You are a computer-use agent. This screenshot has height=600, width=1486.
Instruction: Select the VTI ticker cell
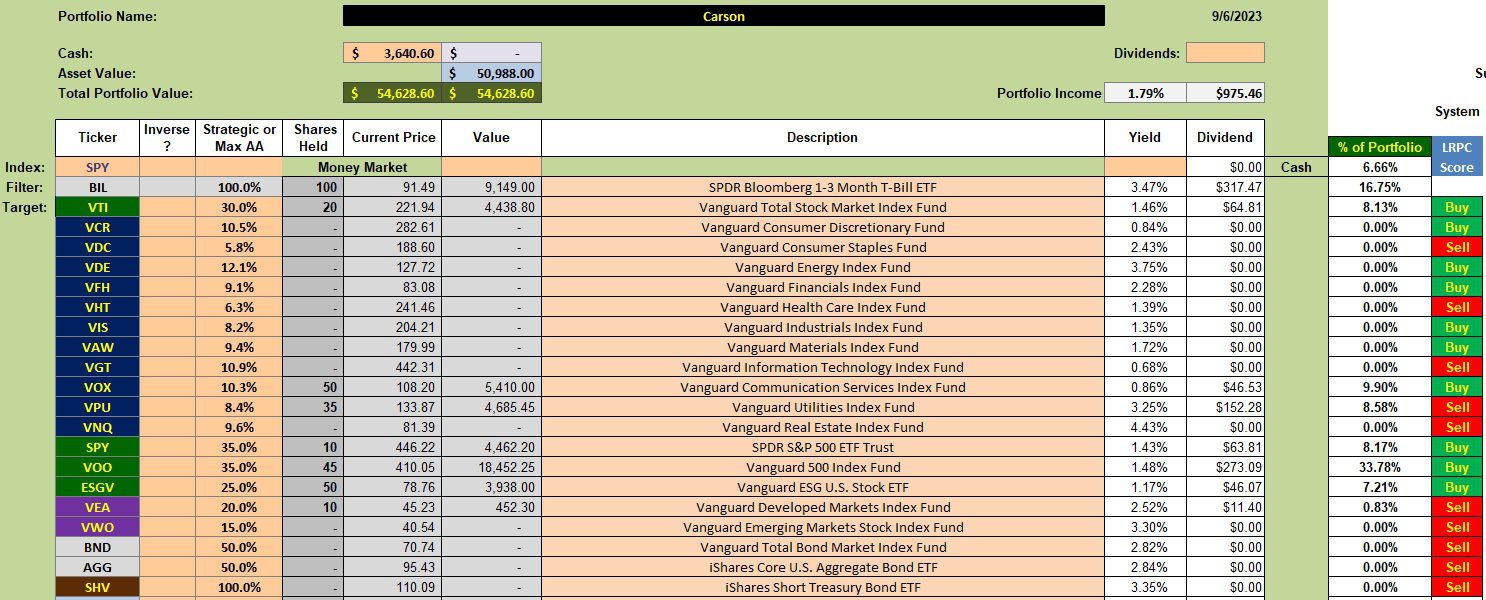[x=97, y=207]
